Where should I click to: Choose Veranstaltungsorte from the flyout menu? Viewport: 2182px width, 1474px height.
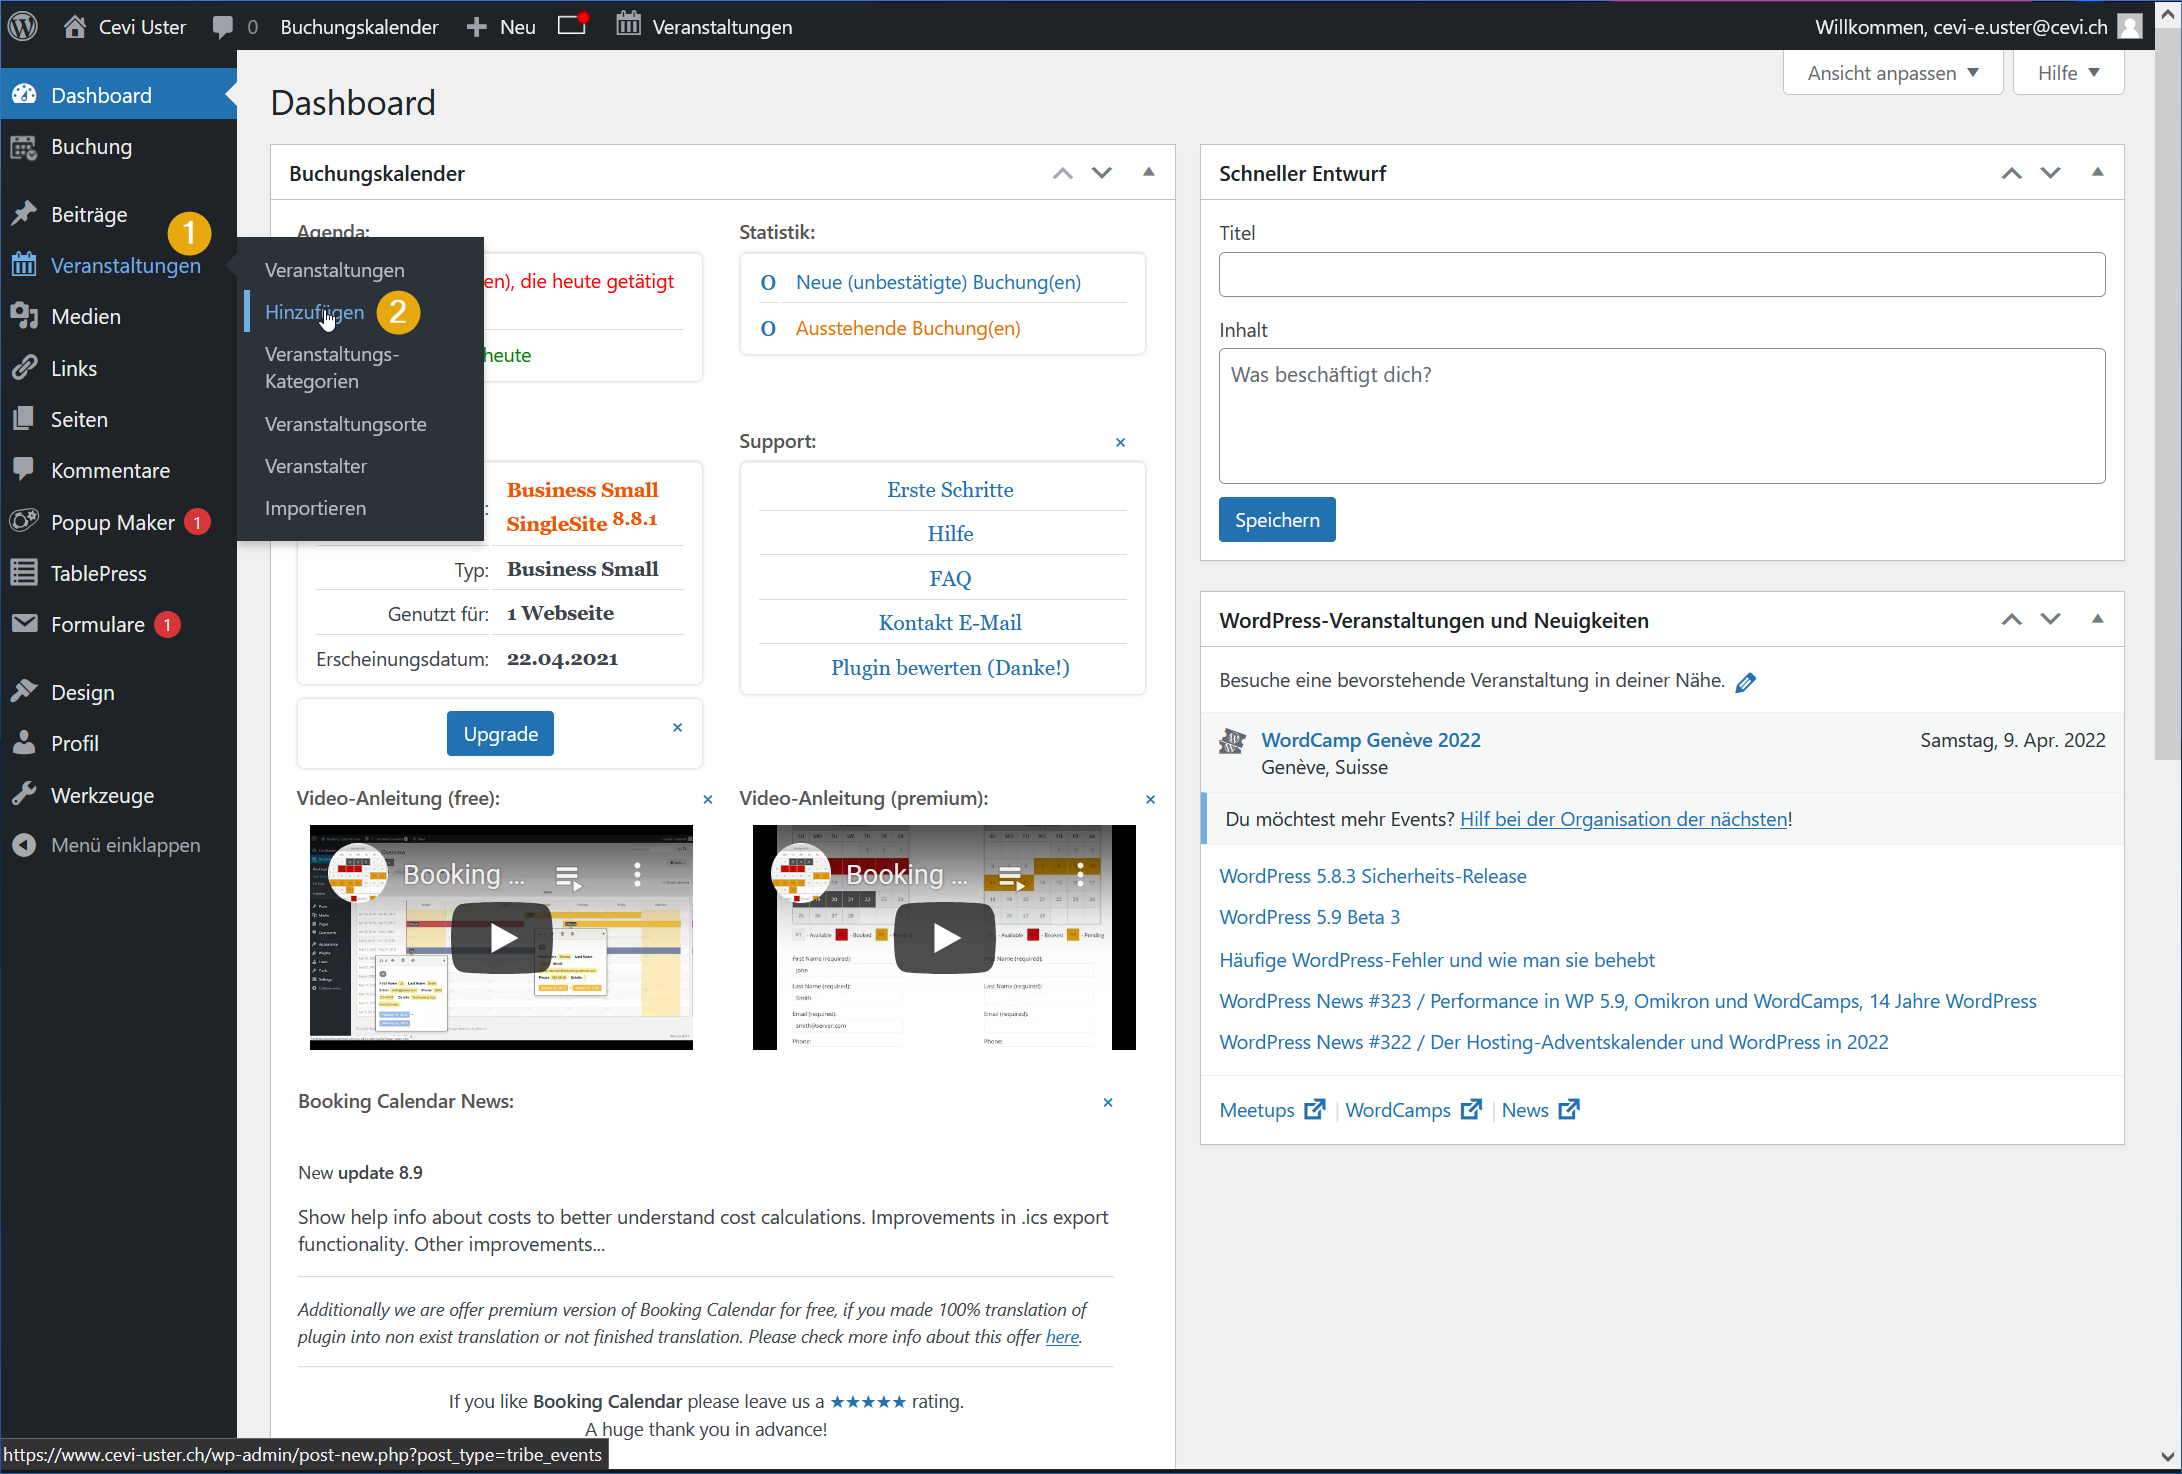pyautogui.click(x=345, y=424)
